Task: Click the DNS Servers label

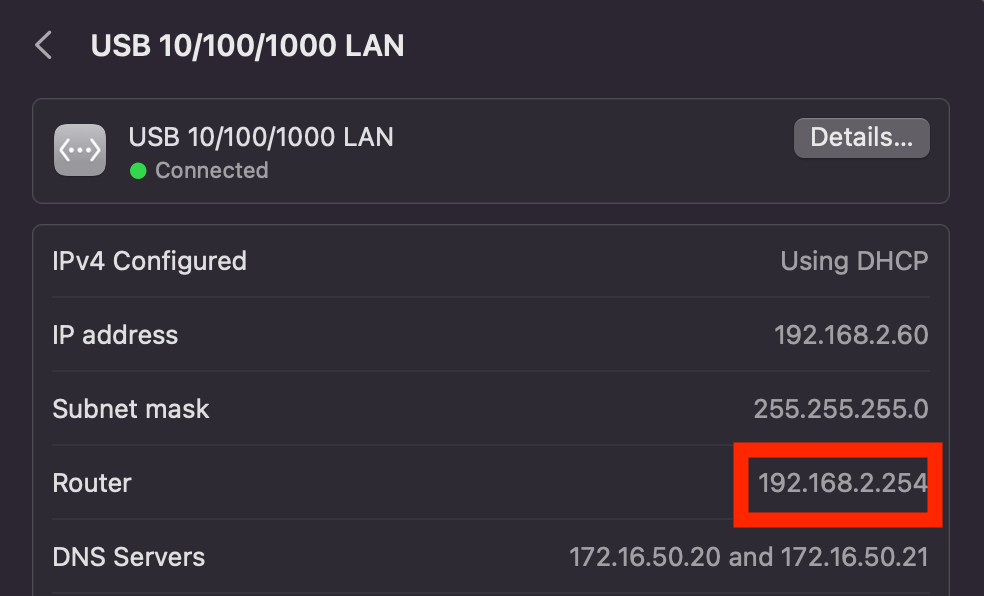Action: 129,557
